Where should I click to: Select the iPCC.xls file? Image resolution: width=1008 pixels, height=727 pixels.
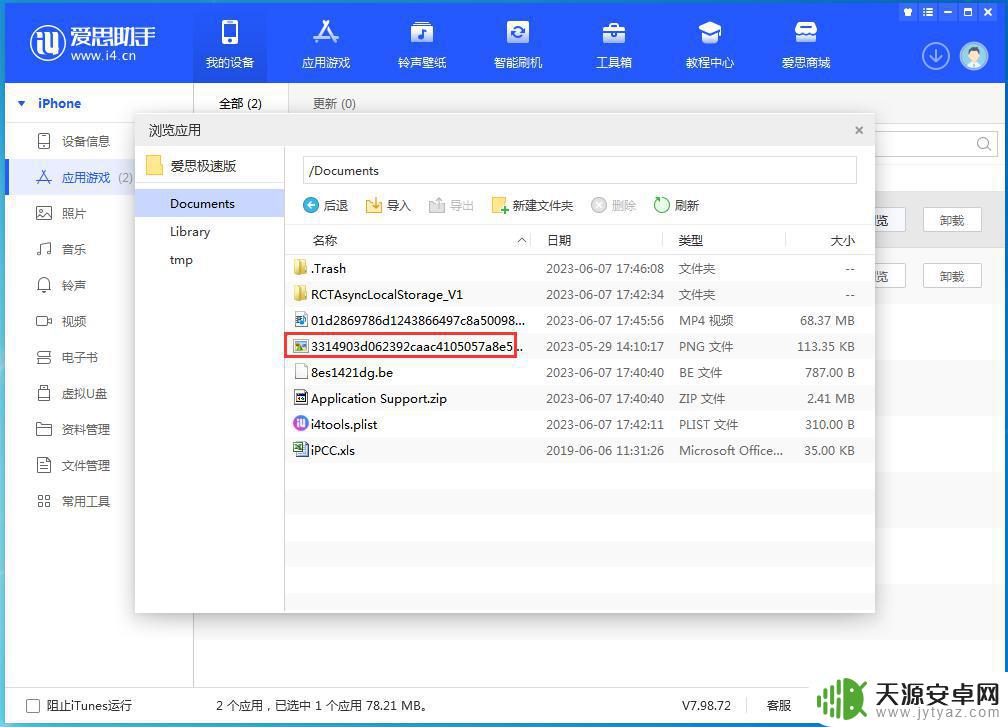[579, 450]
